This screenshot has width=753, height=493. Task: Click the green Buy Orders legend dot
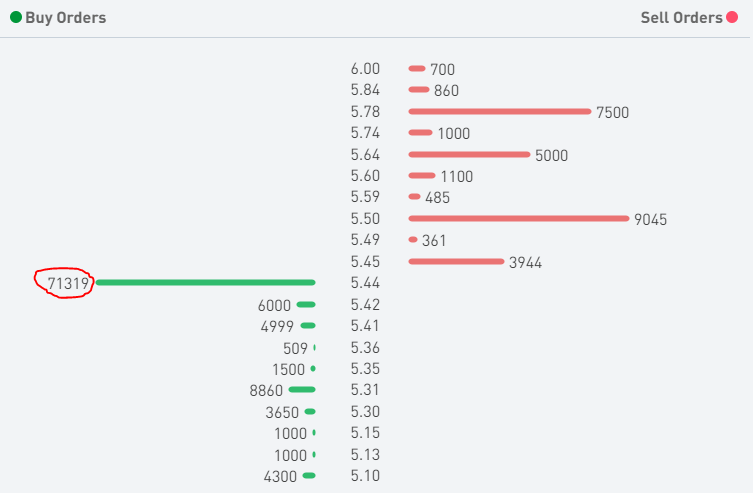tap(16, 18)
